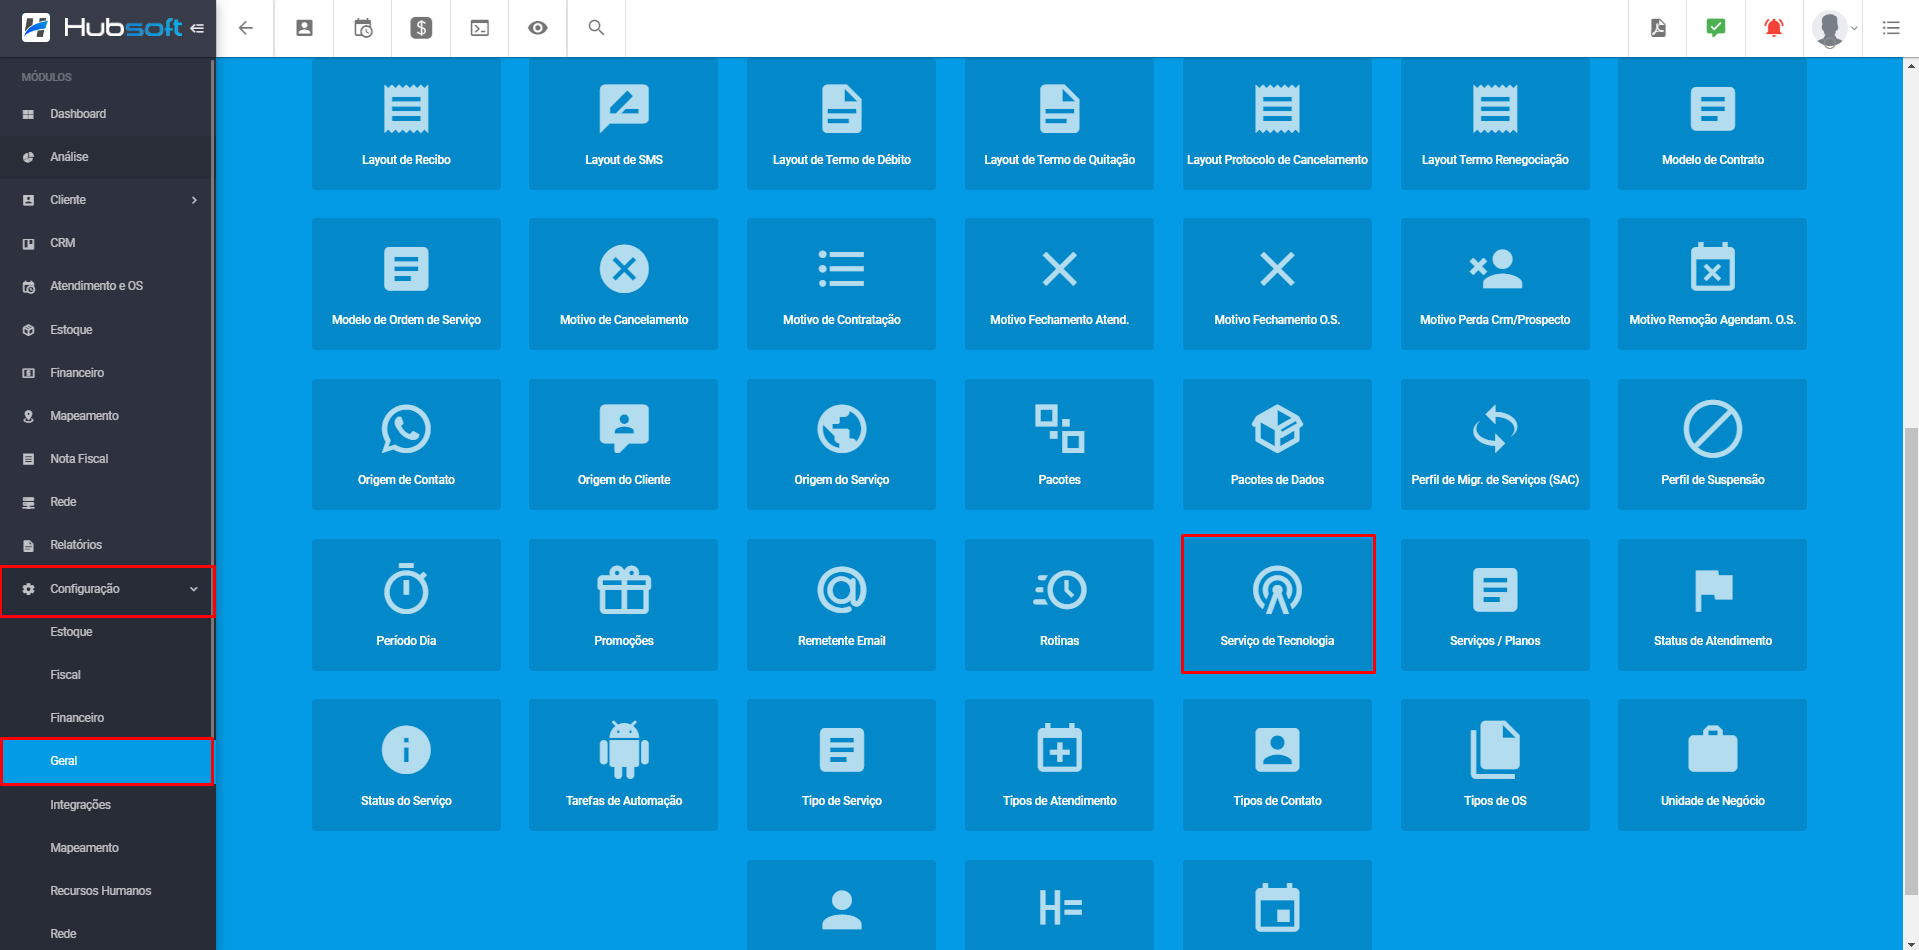Click the search magnifier icon
Screen dimensions: 1919x950
pyautogui.click(x=596, y=28)
